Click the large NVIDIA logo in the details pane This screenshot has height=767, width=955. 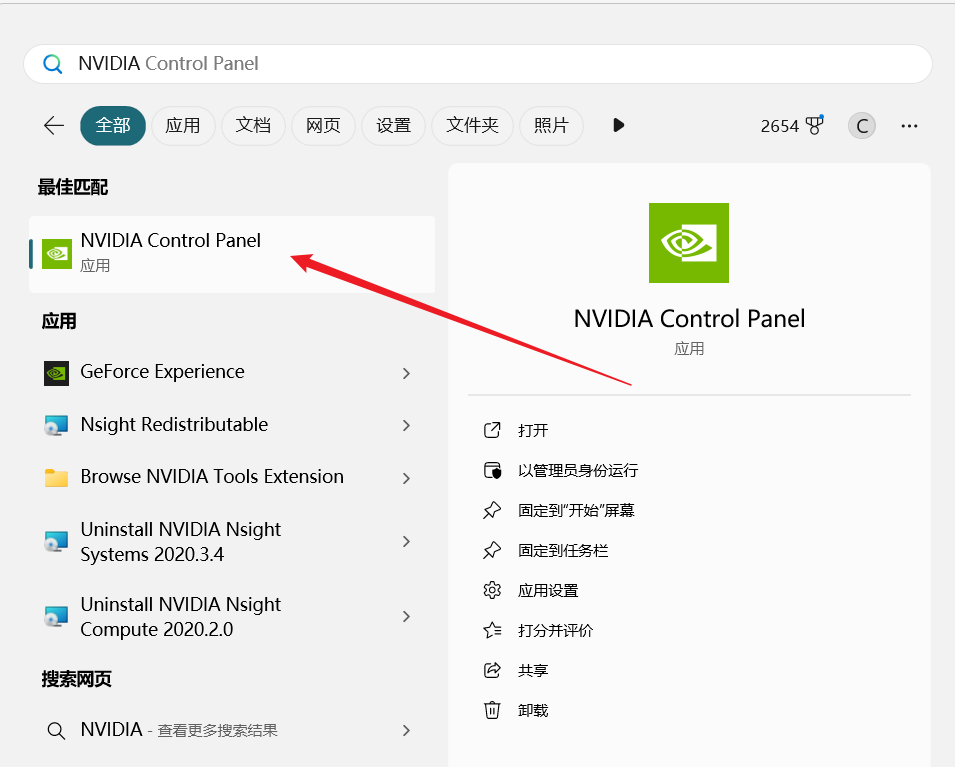click(689, 242)
